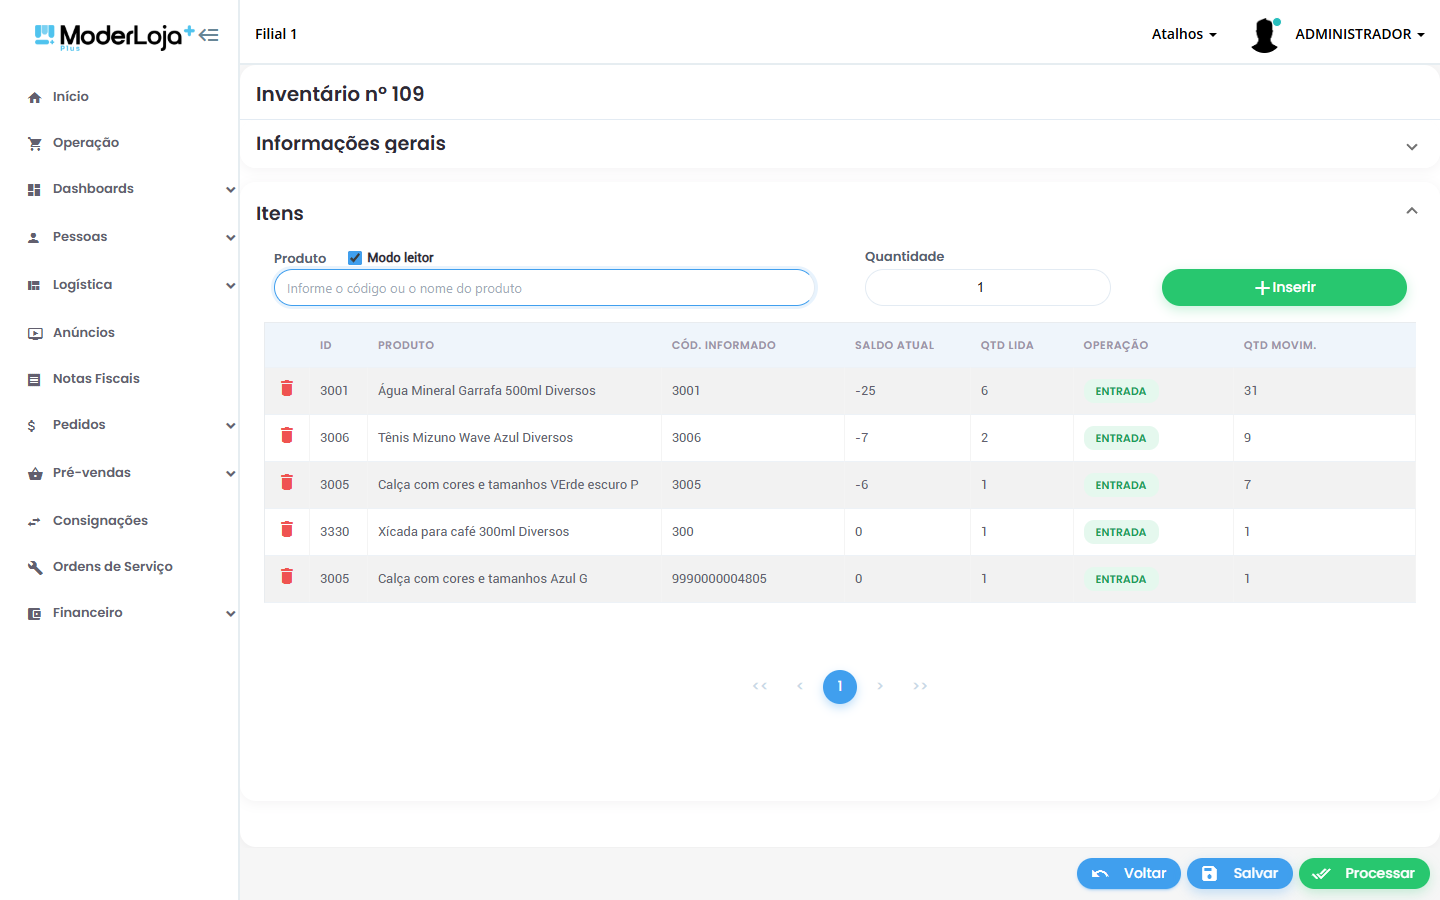Click ENTRADA badge in Calça Azul G row

1121,580
